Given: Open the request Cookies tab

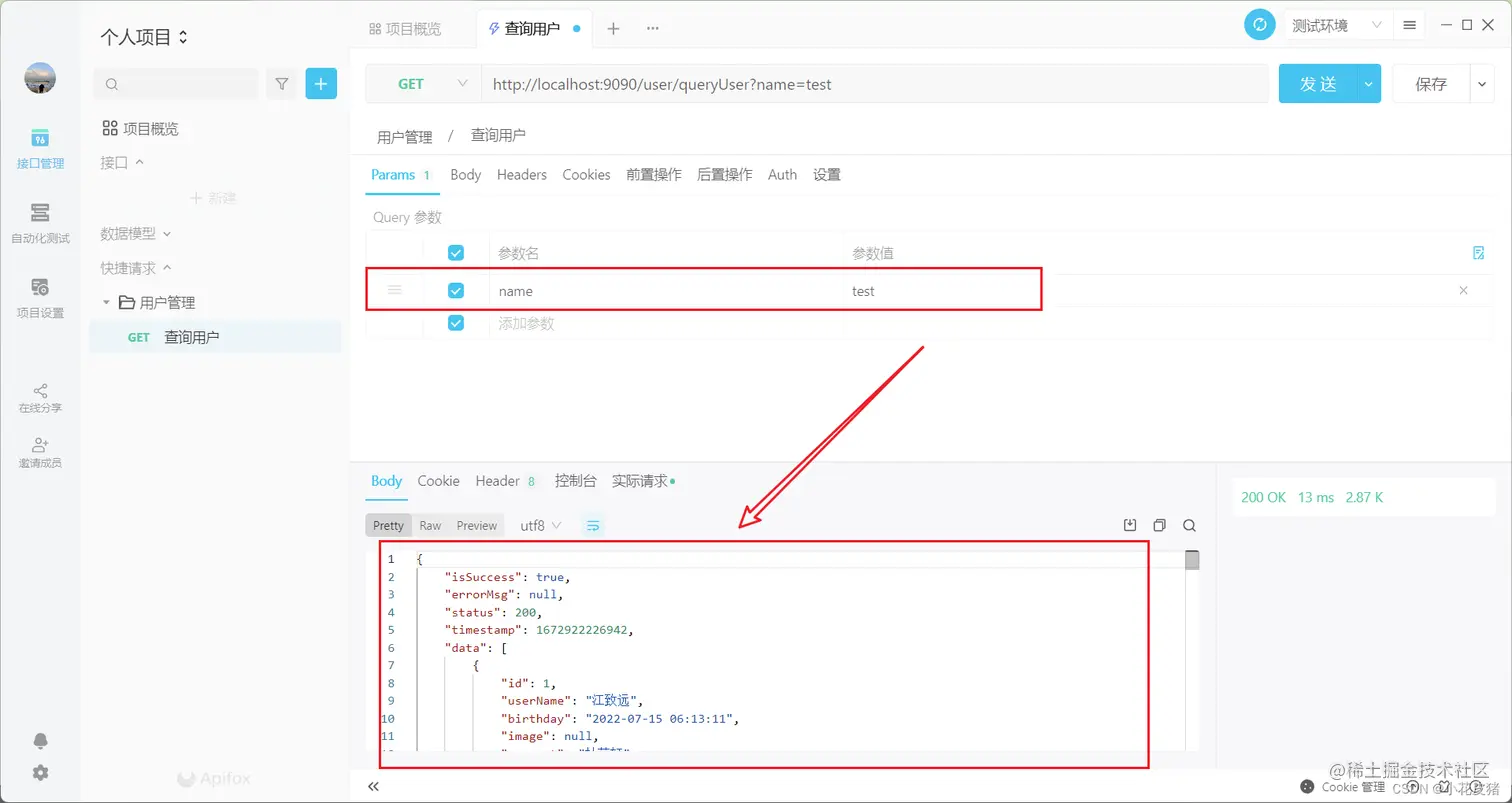Looking at the screenshot, I should point(586,174).
